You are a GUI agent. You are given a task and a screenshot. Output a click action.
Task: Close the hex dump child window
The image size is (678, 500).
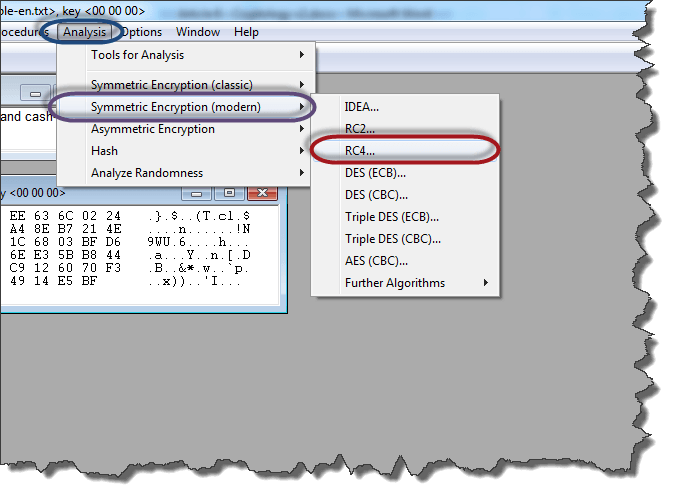pyautogui.click(x=262, y=192)
